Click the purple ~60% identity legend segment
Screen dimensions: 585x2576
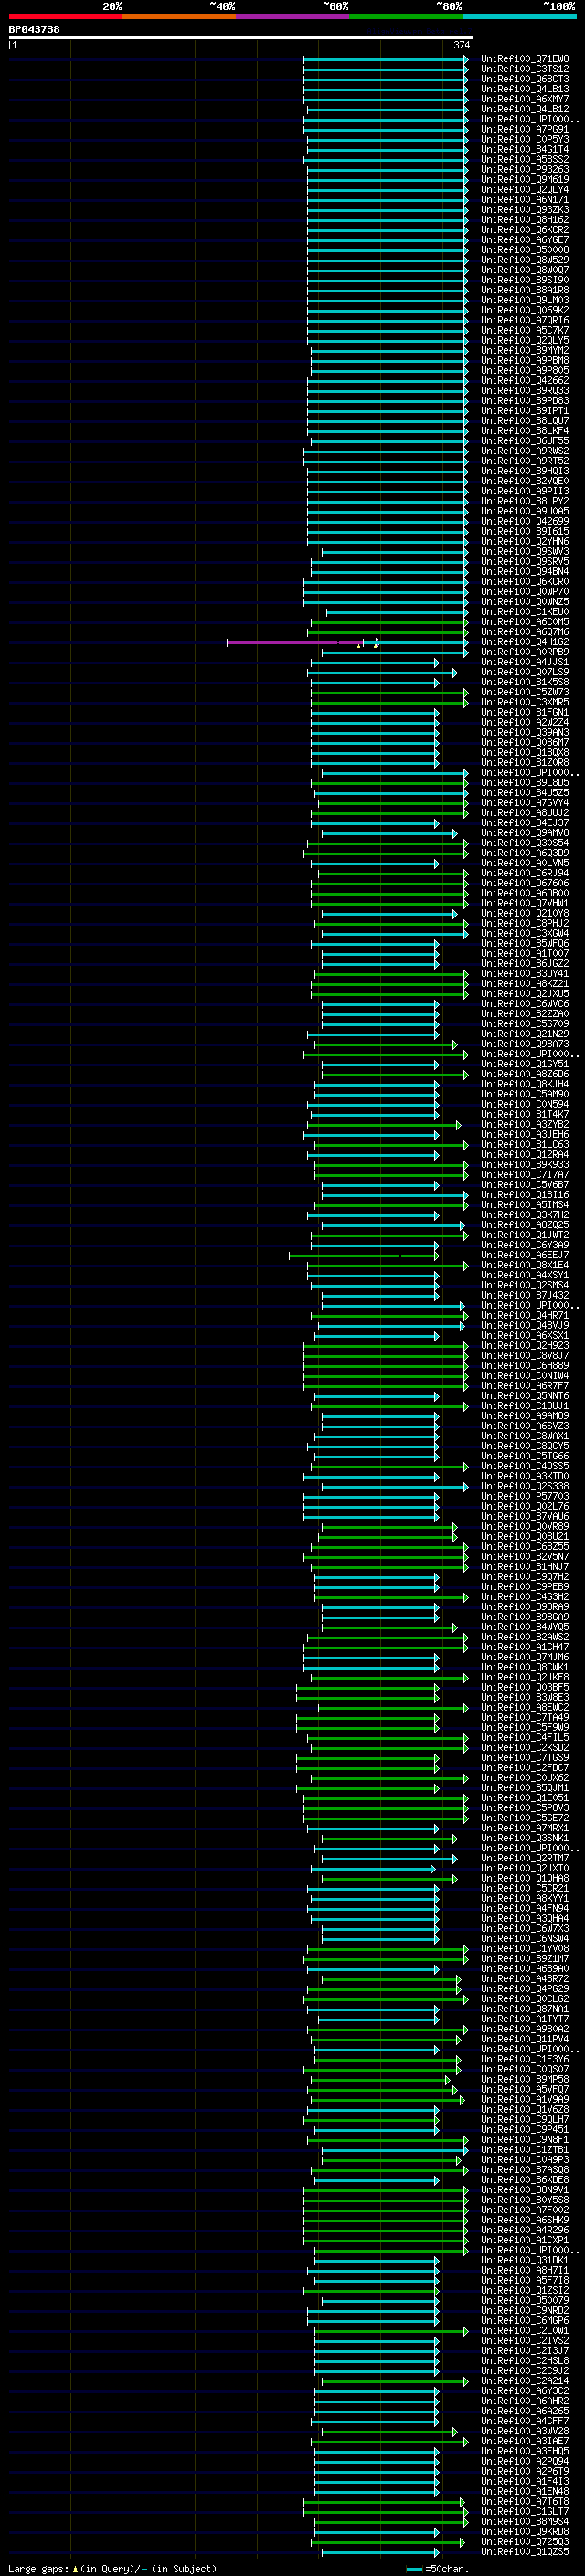tap(293, 16)
